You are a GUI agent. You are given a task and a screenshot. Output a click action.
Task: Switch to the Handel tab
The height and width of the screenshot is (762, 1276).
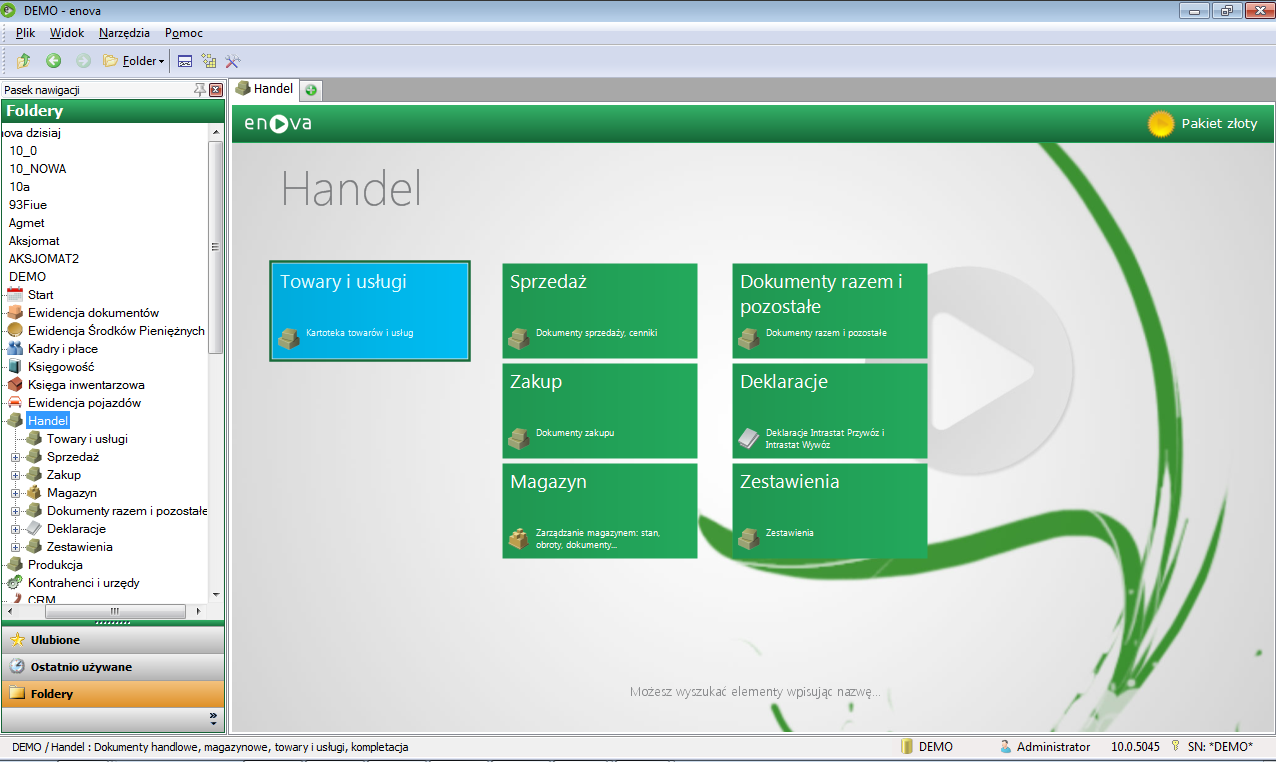coord(265,89)
